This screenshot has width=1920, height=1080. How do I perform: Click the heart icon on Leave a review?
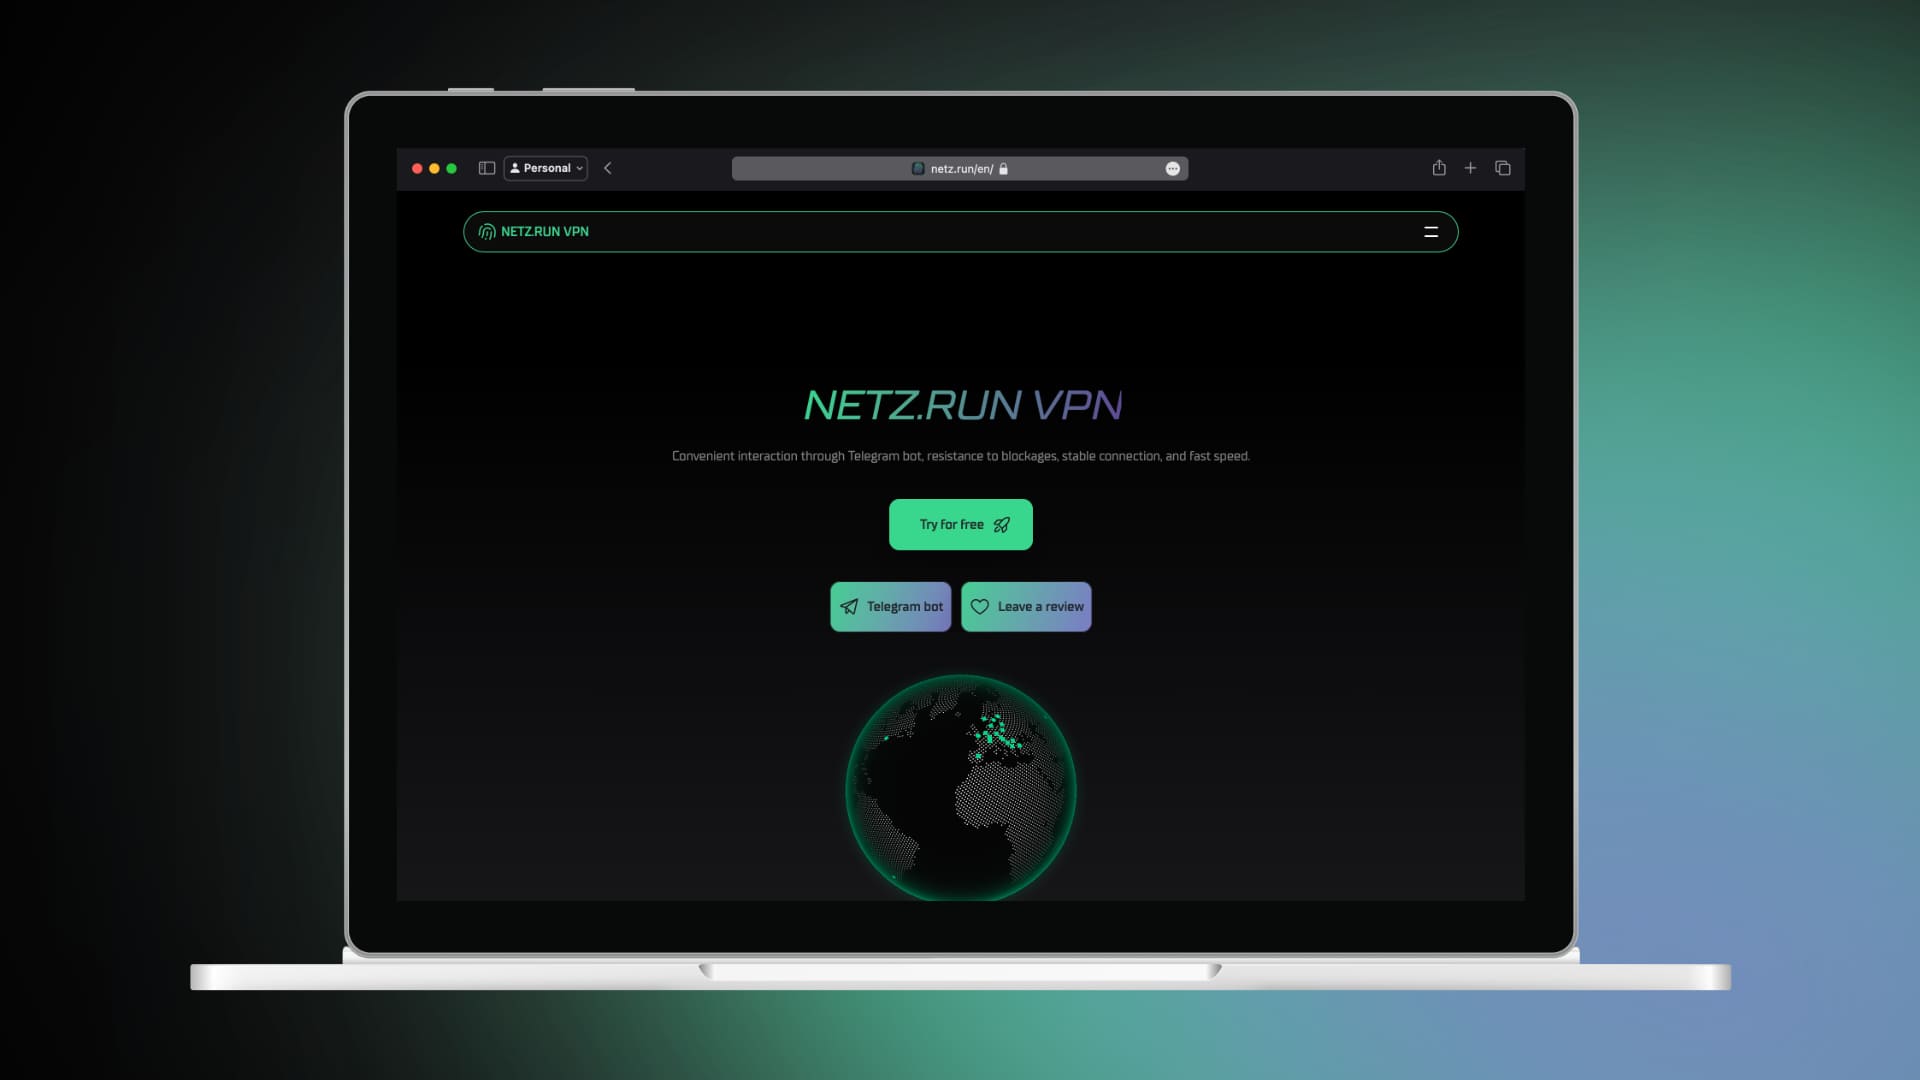point(980,607)
